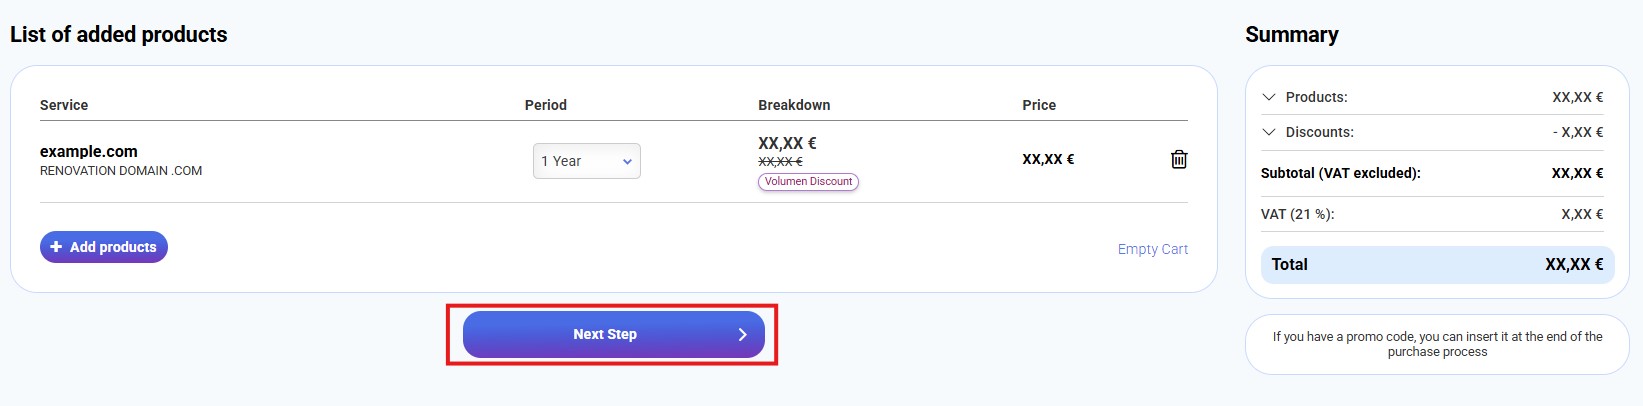Click the Price column header

coord(1039,105)
